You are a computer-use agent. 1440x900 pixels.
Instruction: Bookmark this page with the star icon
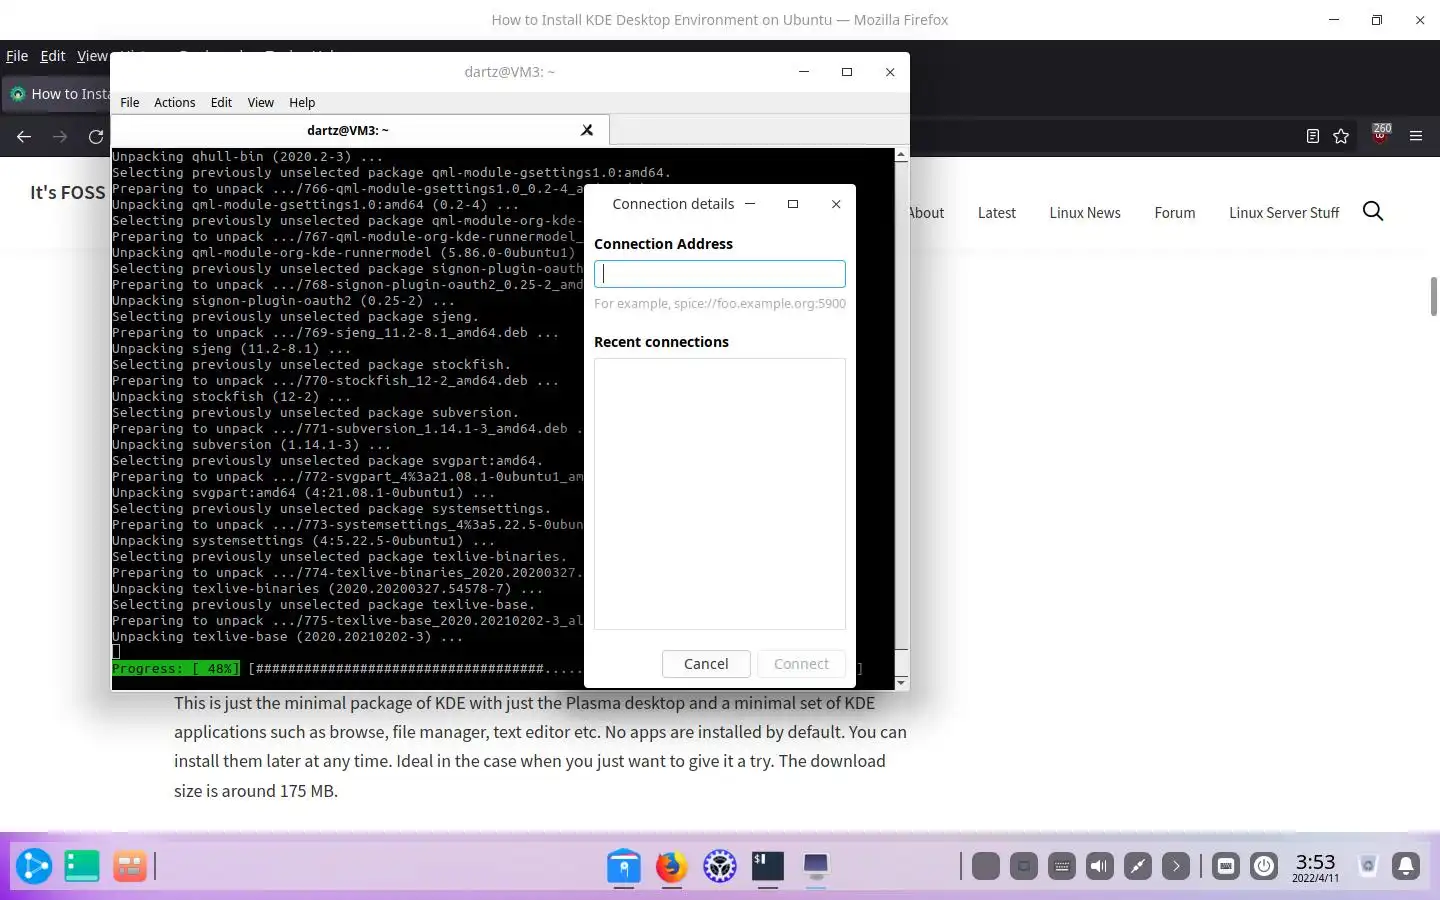coord(1341,137)
